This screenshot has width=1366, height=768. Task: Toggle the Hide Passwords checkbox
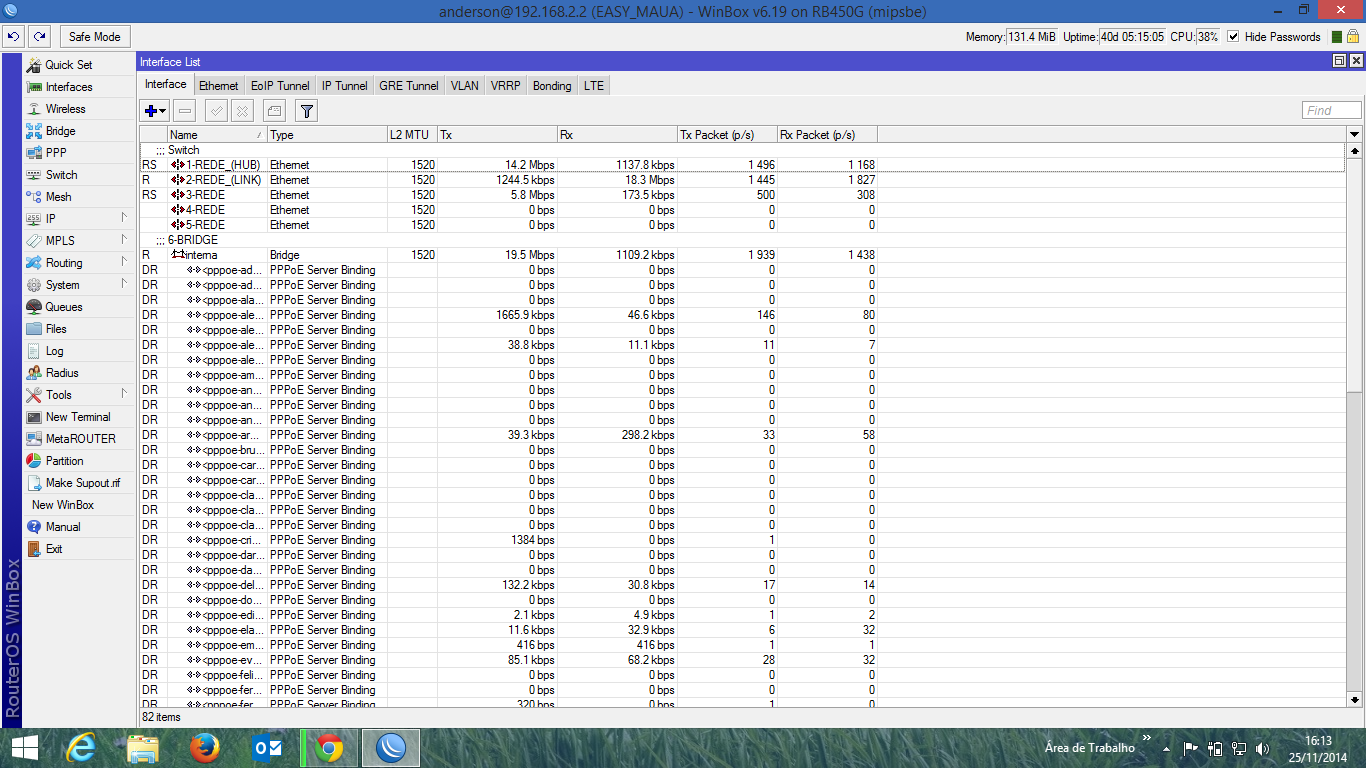pyautogui.click(x=1233, y=37)
